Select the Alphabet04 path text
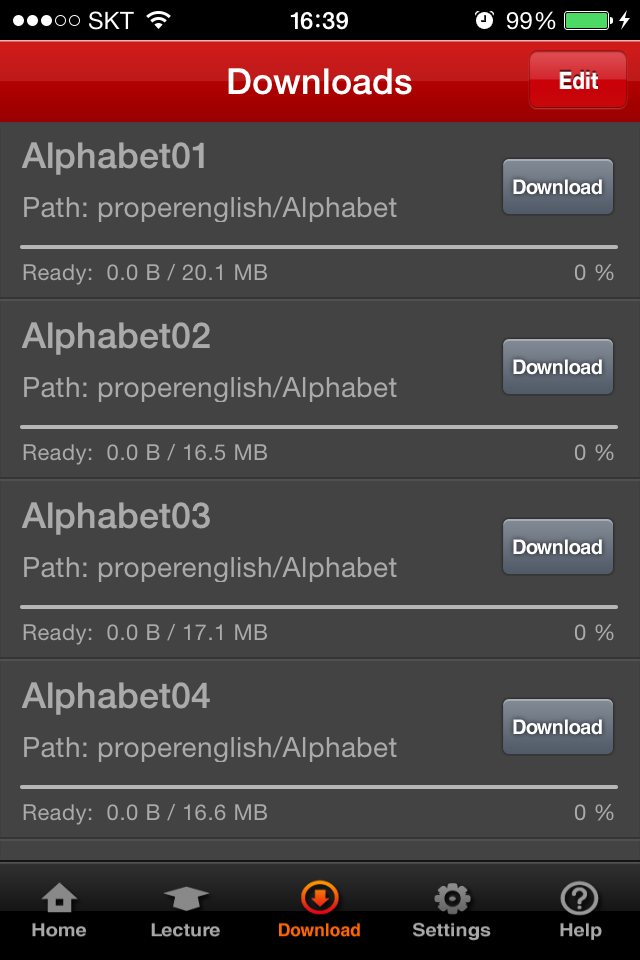Image resolution: width=640 pixels, height=960 pixels. coord(209,748)
